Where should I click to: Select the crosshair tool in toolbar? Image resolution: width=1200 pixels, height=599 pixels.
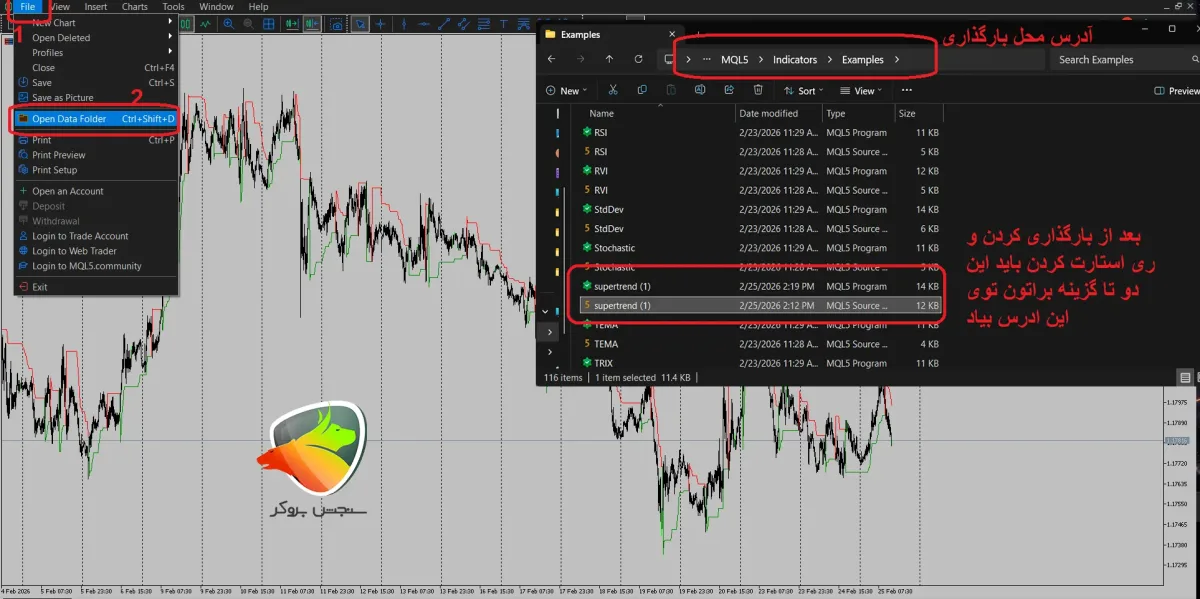coord(380,23)
